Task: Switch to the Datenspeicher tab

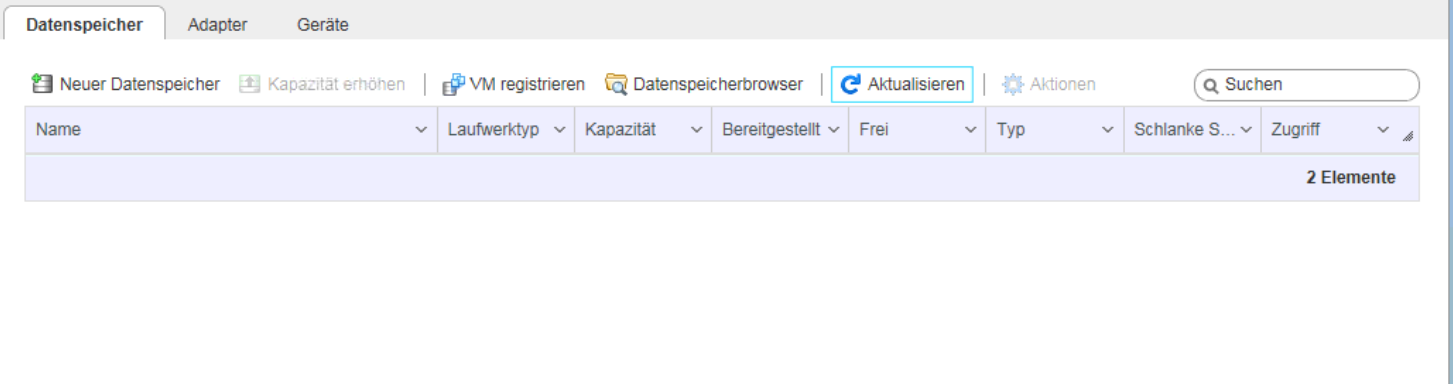Action: (84, 25)
